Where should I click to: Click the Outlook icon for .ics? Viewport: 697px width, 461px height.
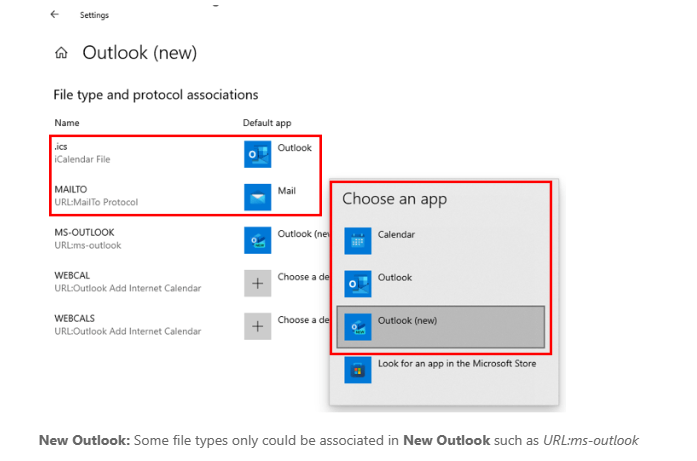click(x=257, y=153)
